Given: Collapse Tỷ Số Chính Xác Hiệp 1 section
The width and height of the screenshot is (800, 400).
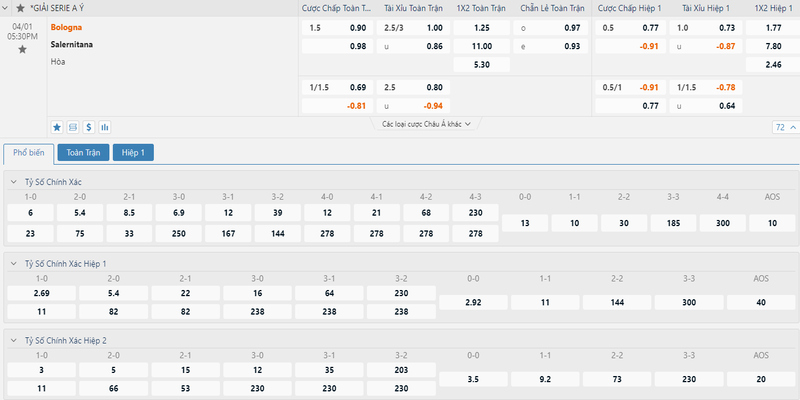Looking at the screenshot, I should point(14,263).
